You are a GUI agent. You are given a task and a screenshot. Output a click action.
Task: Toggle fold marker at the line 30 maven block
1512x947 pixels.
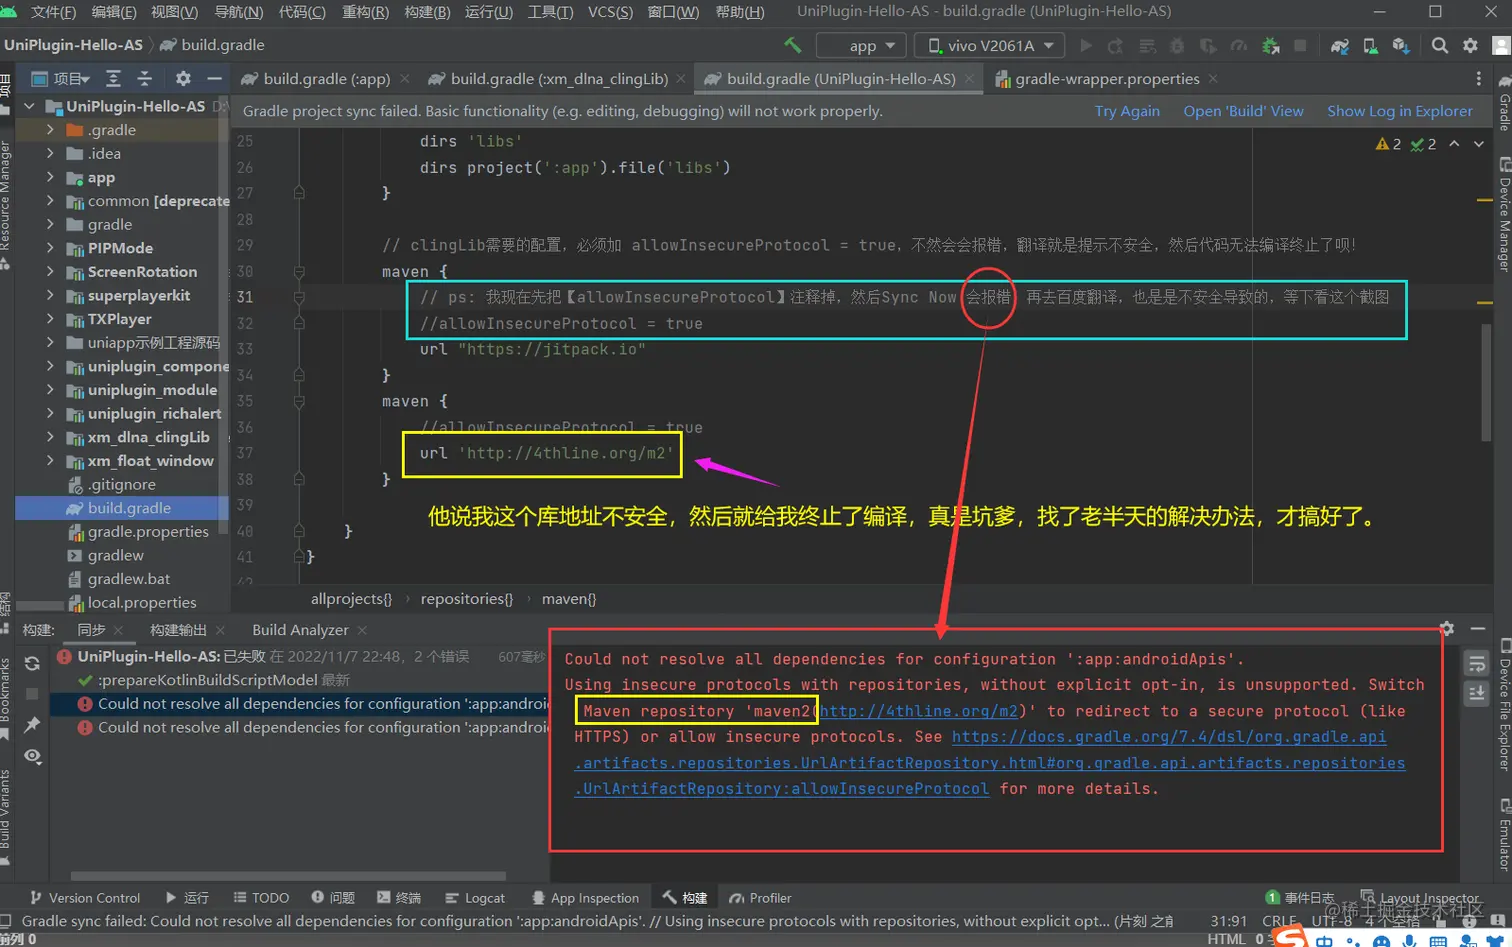[x=299, y=272]
